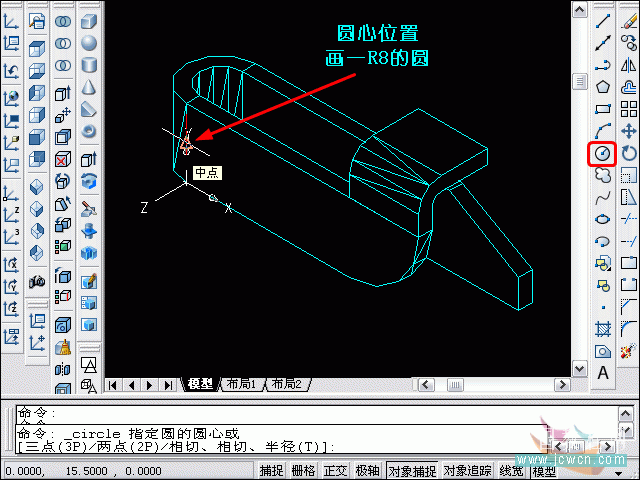Select the Line tool in draw toolbar
Screen dimensions: 640x480
(x=602, y=21)
